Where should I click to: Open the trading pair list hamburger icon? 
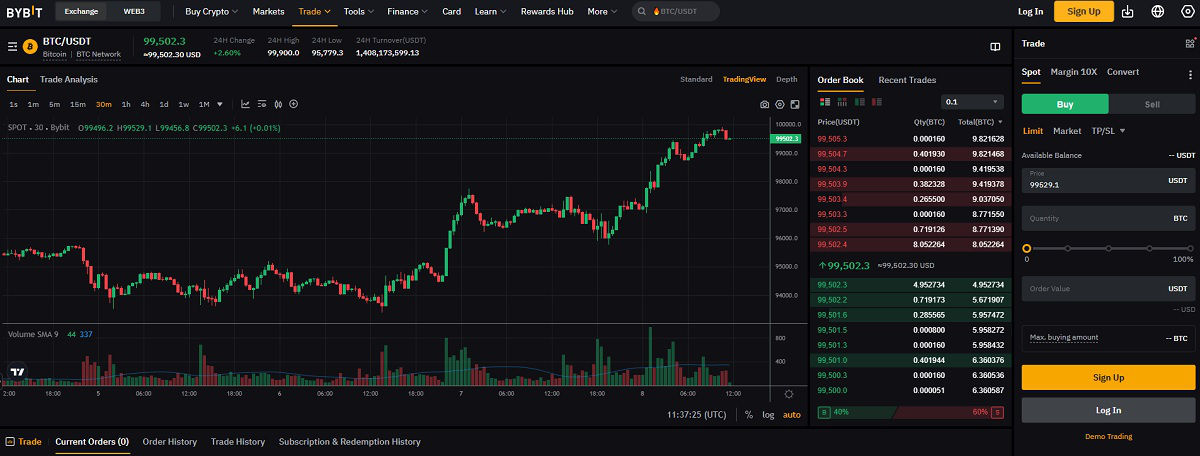[x=12, y=46]
